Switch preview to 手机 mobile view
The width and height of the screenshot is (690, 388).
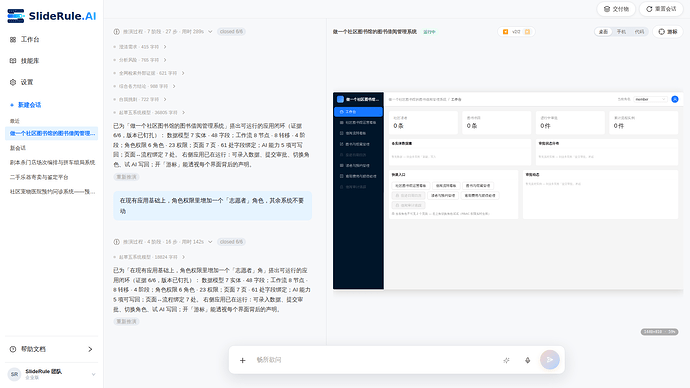click(x=621, y=32)
